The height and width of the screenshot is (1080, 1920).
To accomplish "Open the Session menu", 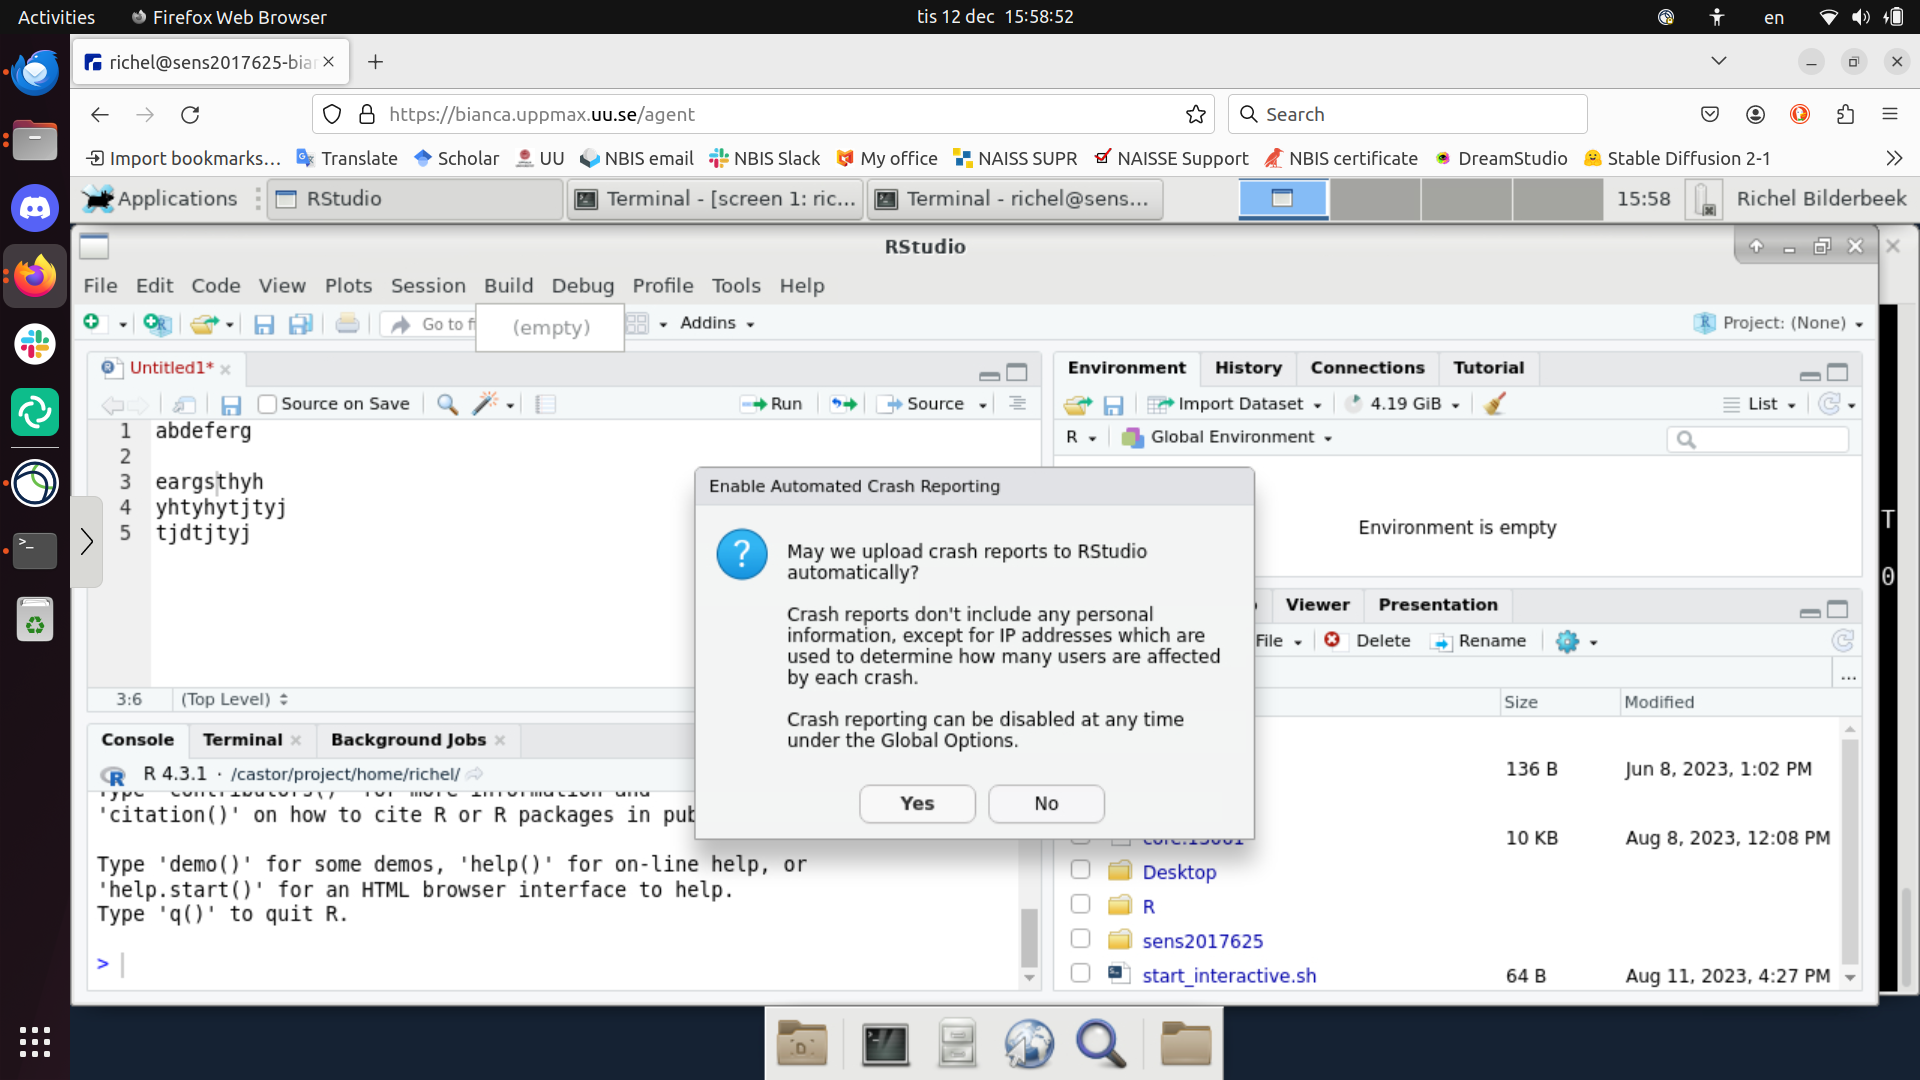I will pyautogui.click(x=428, y=285).
